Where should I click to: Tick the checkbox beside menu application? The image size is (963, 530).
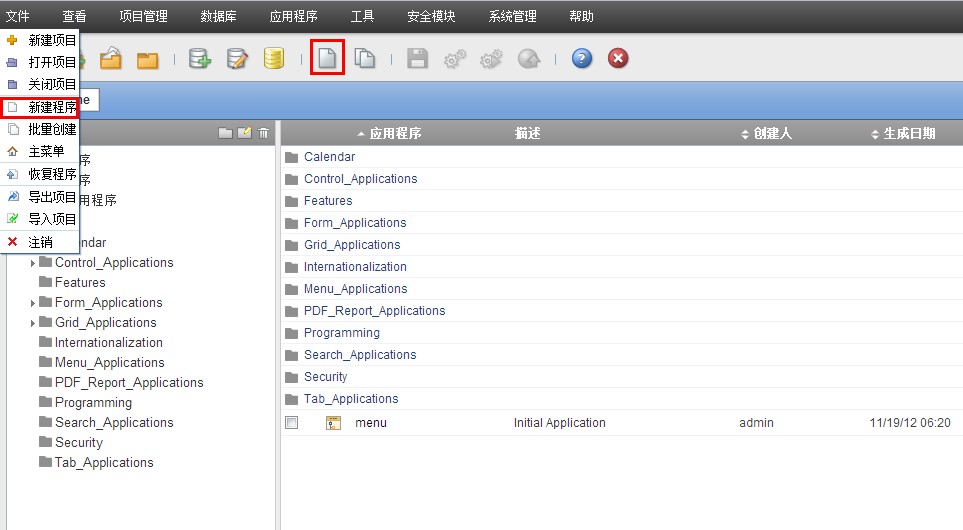point(292,423)
